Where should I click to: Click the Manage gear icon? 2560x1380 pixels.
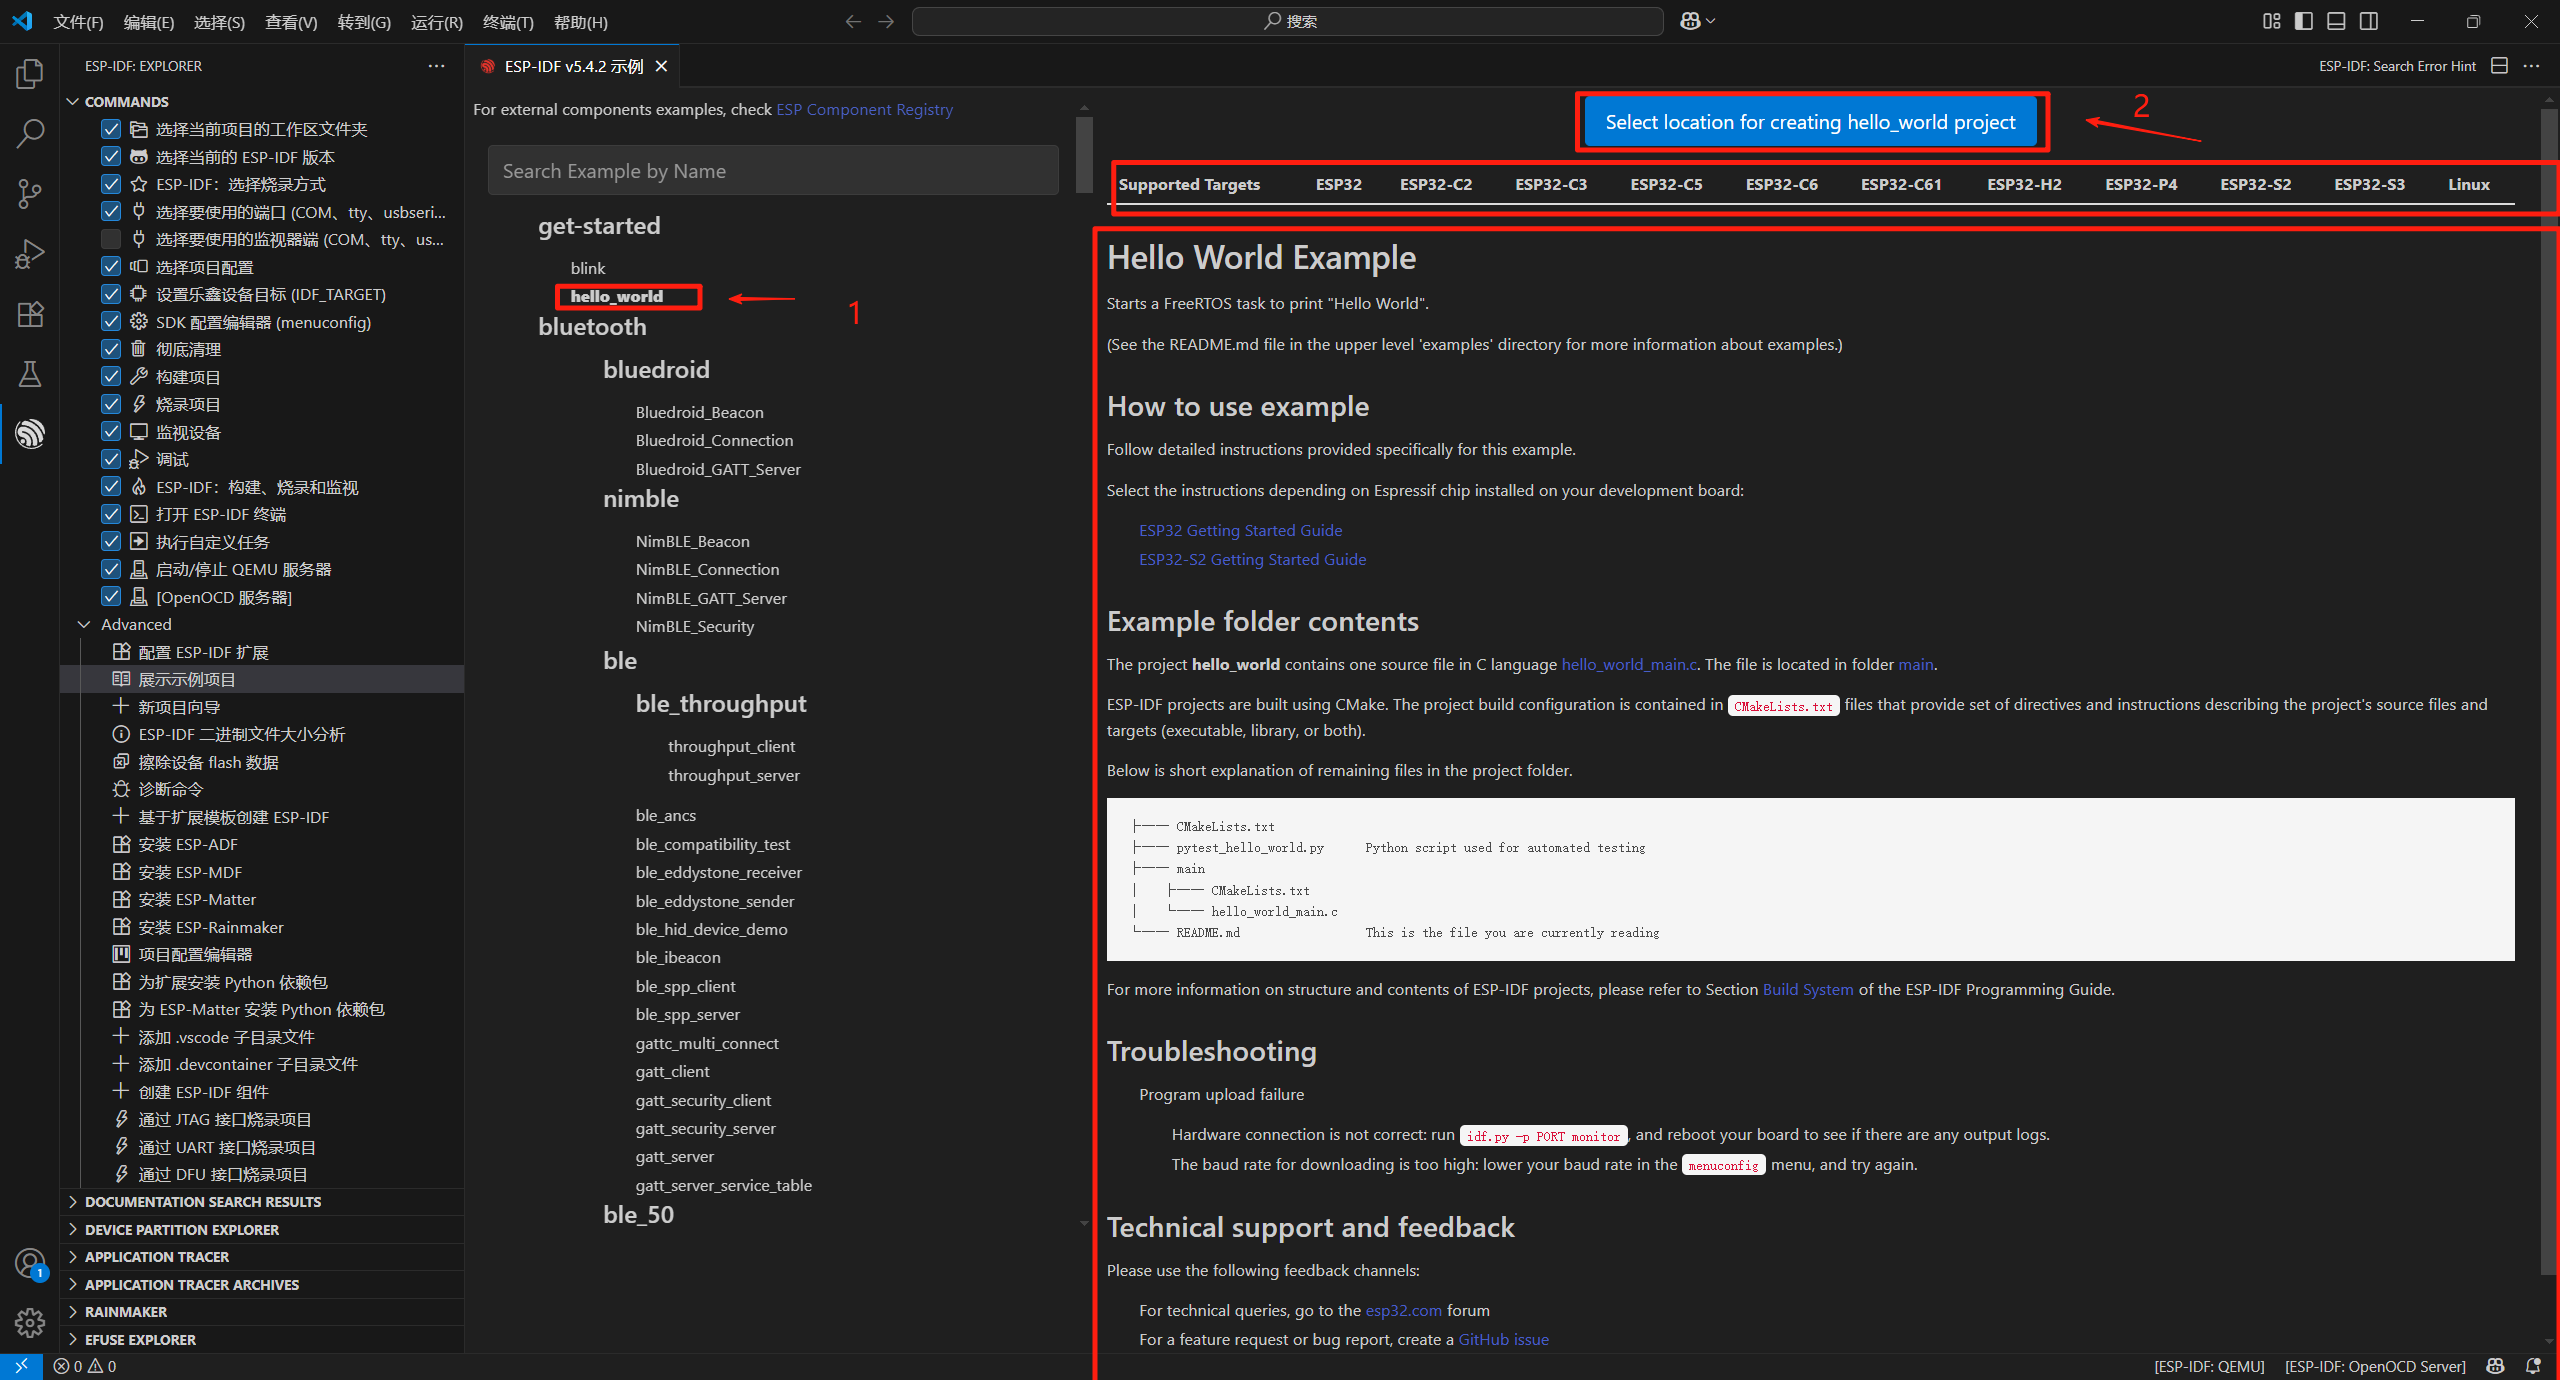click(30, 1323)
